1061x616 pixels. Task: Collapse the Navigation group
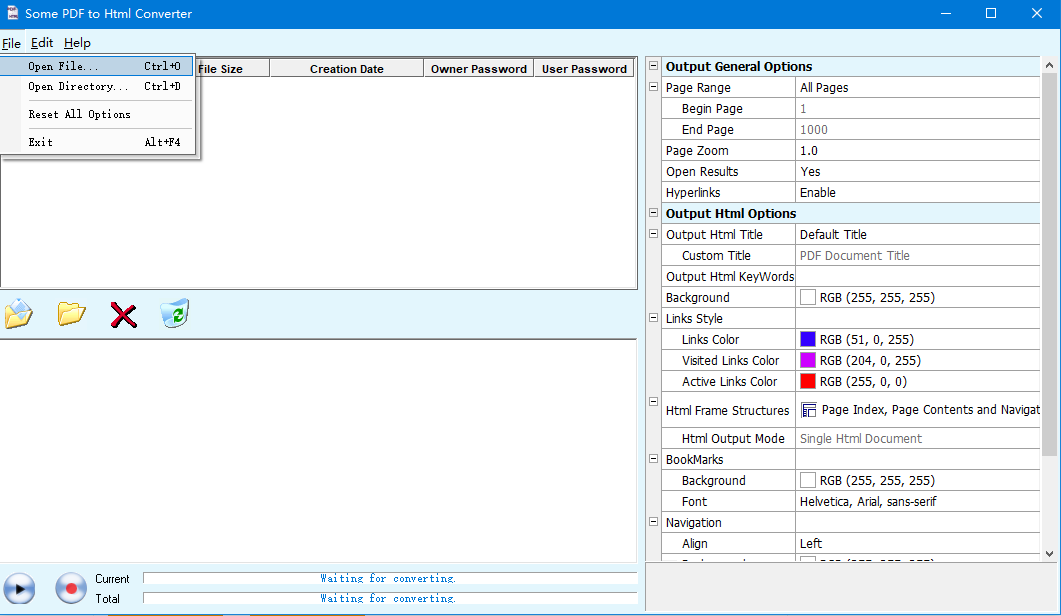[654, 522]
